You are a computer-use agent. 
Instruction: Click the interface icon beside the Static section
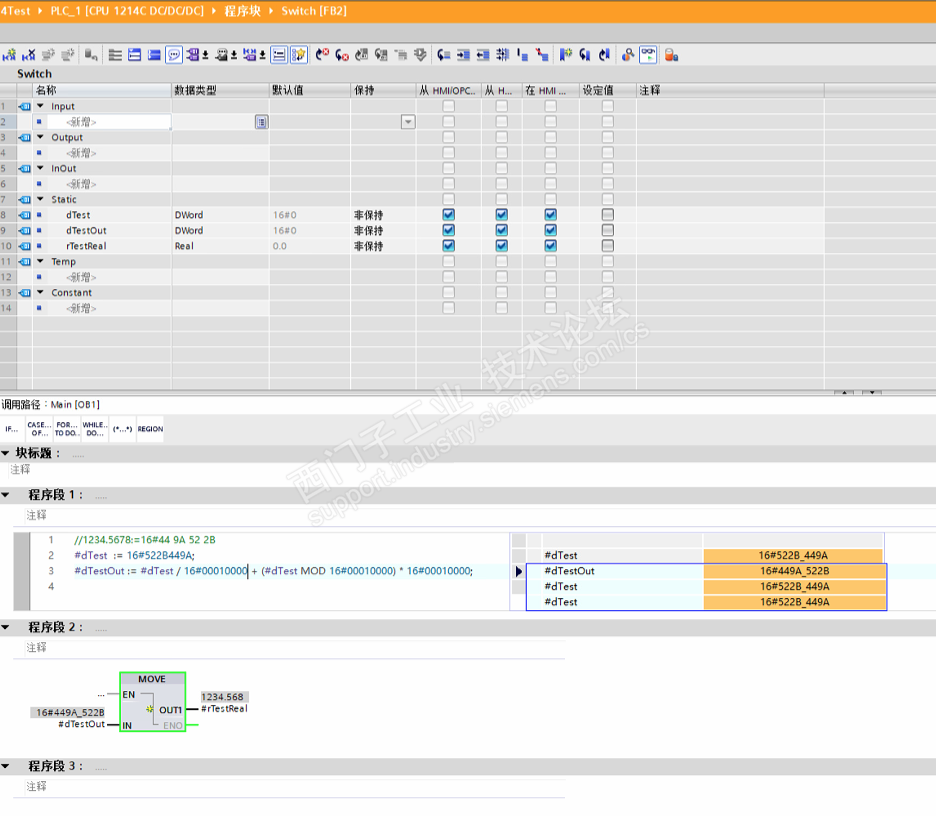pos(24,199)
